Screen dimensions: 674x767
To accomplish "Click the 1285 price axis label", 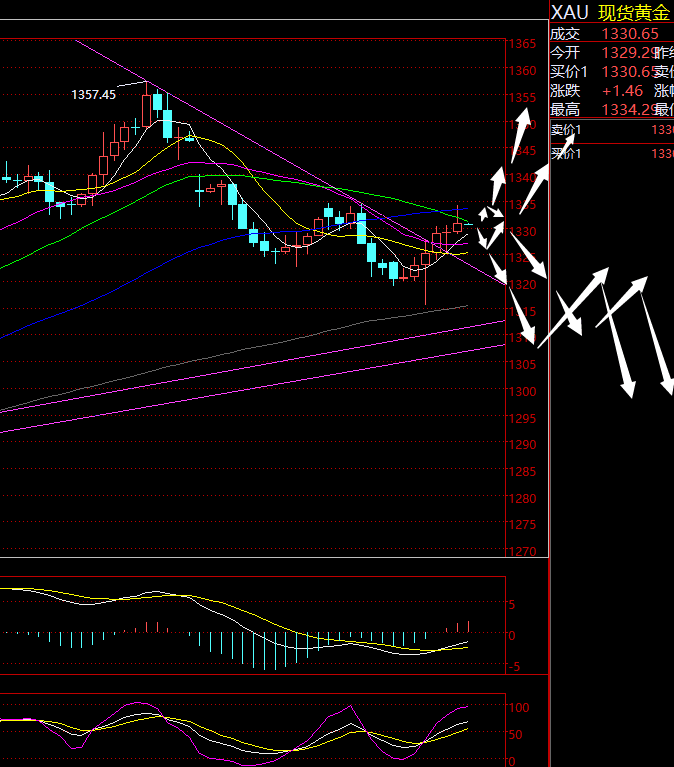I will [x=522, y=472].
